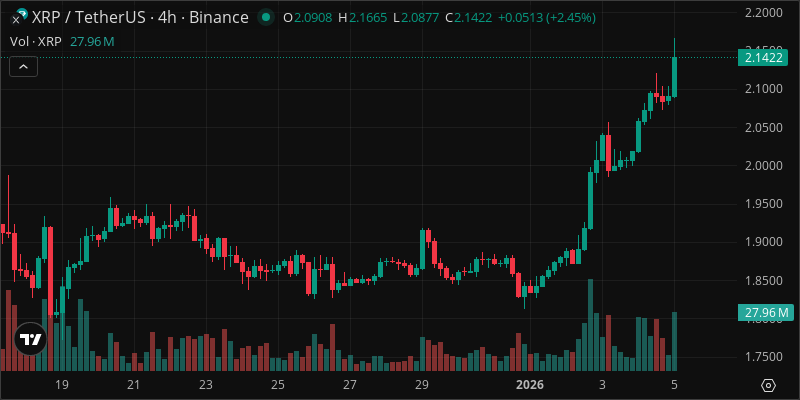Screen dimensions: 800x400
Task: Click the 21 date label on time axis
Action: click(x=134, y=384)
